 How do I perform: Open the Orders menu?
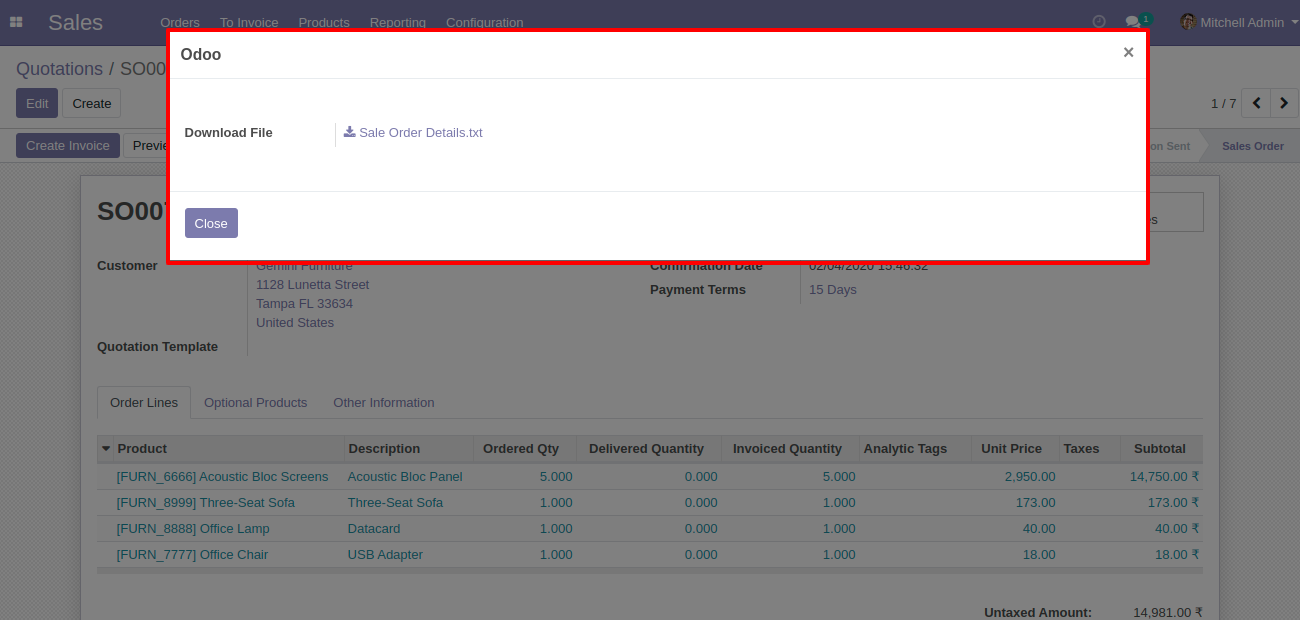point(180,22)
